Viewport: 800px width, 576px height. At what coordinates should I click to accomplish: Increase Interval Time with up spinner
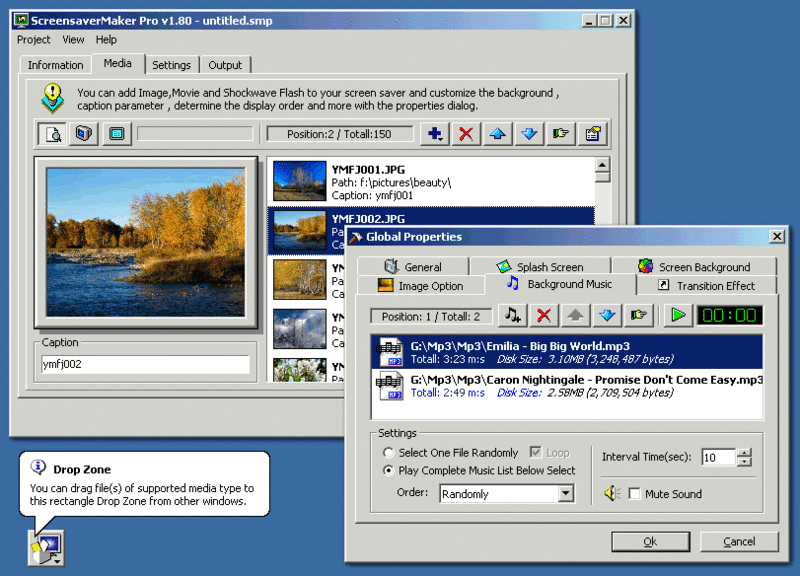(x=744, y=452)
